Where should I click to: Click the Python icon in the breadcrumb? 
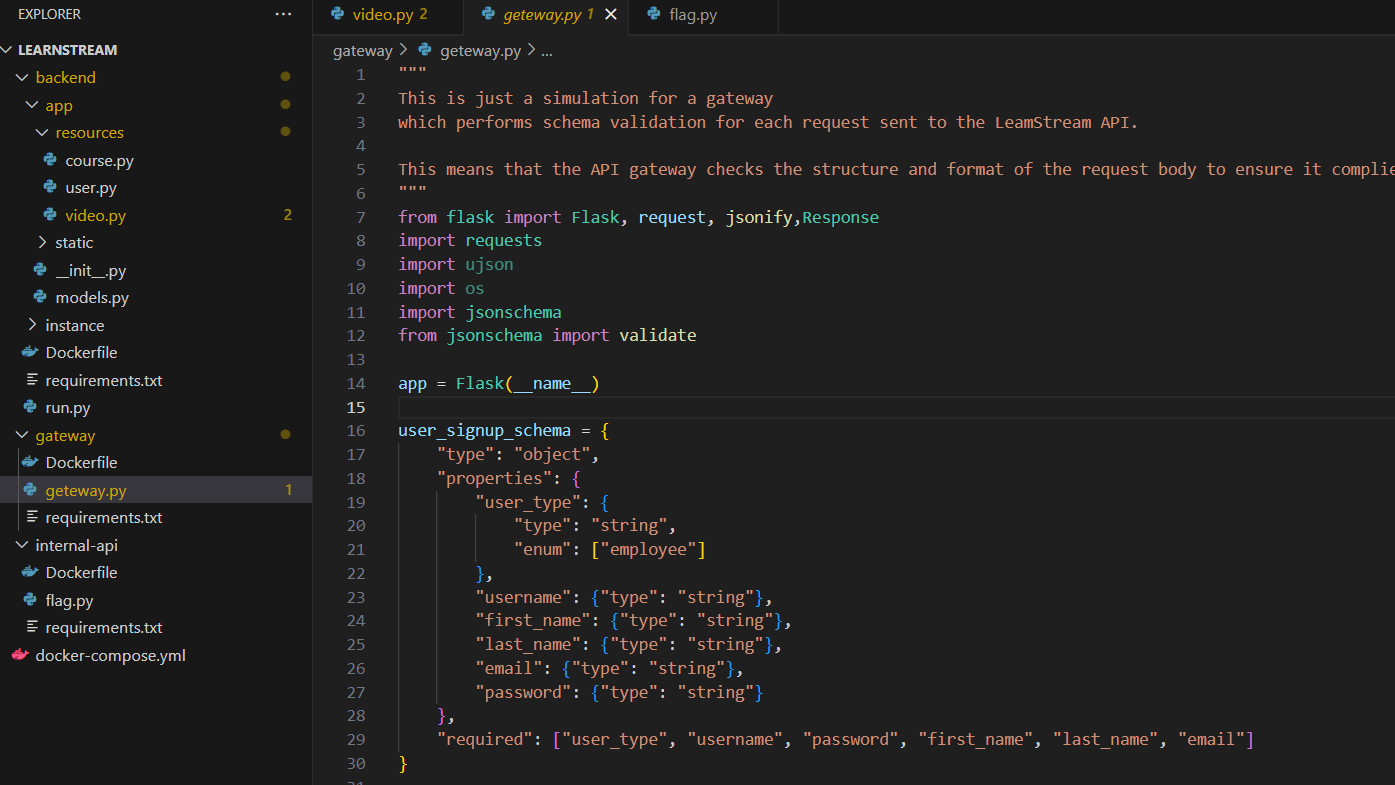[x=424, y=50]
